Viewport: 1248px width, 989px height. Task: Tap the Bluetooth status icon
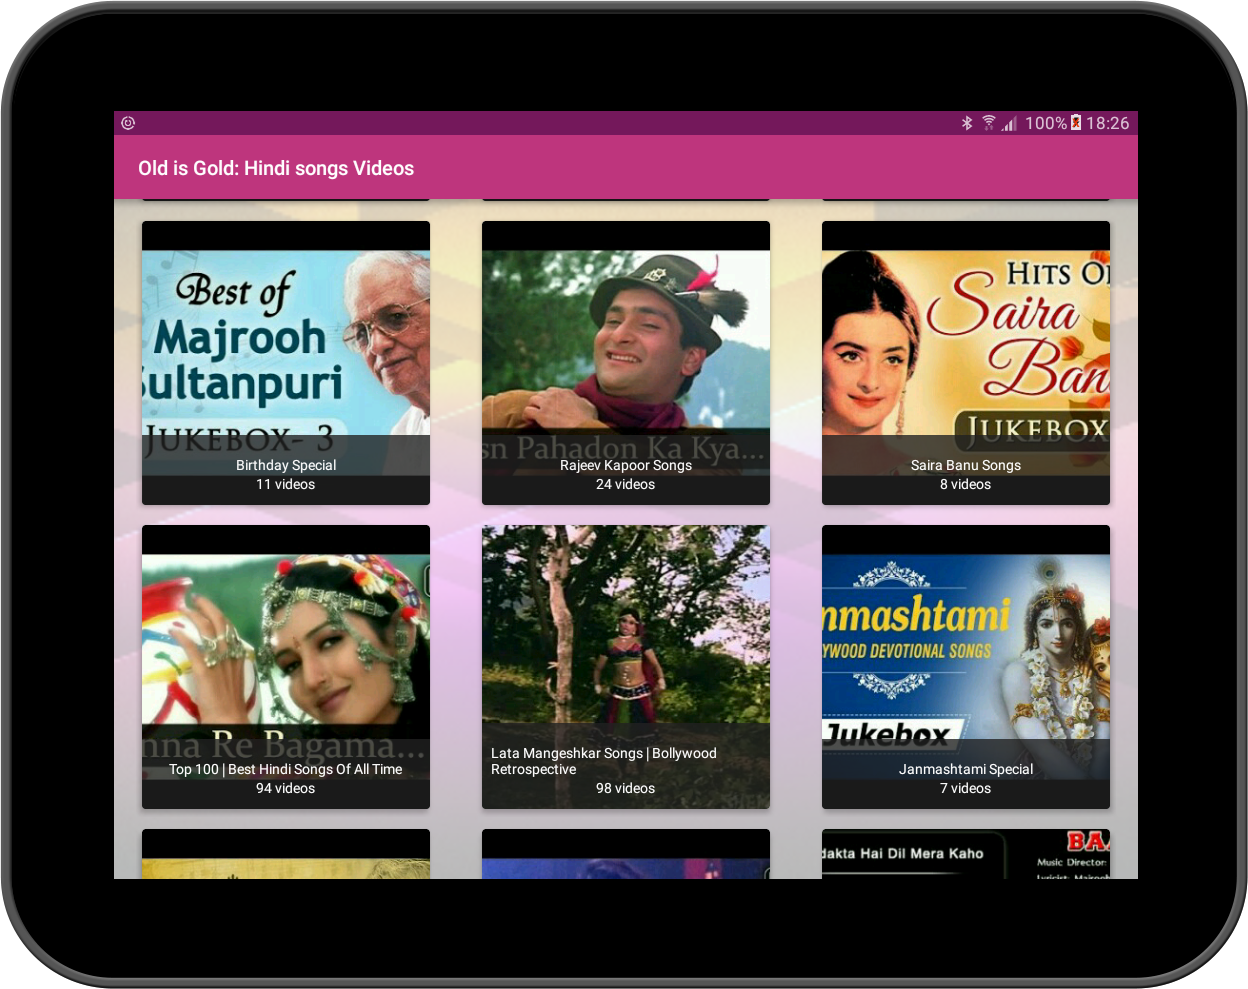(967, 123)
